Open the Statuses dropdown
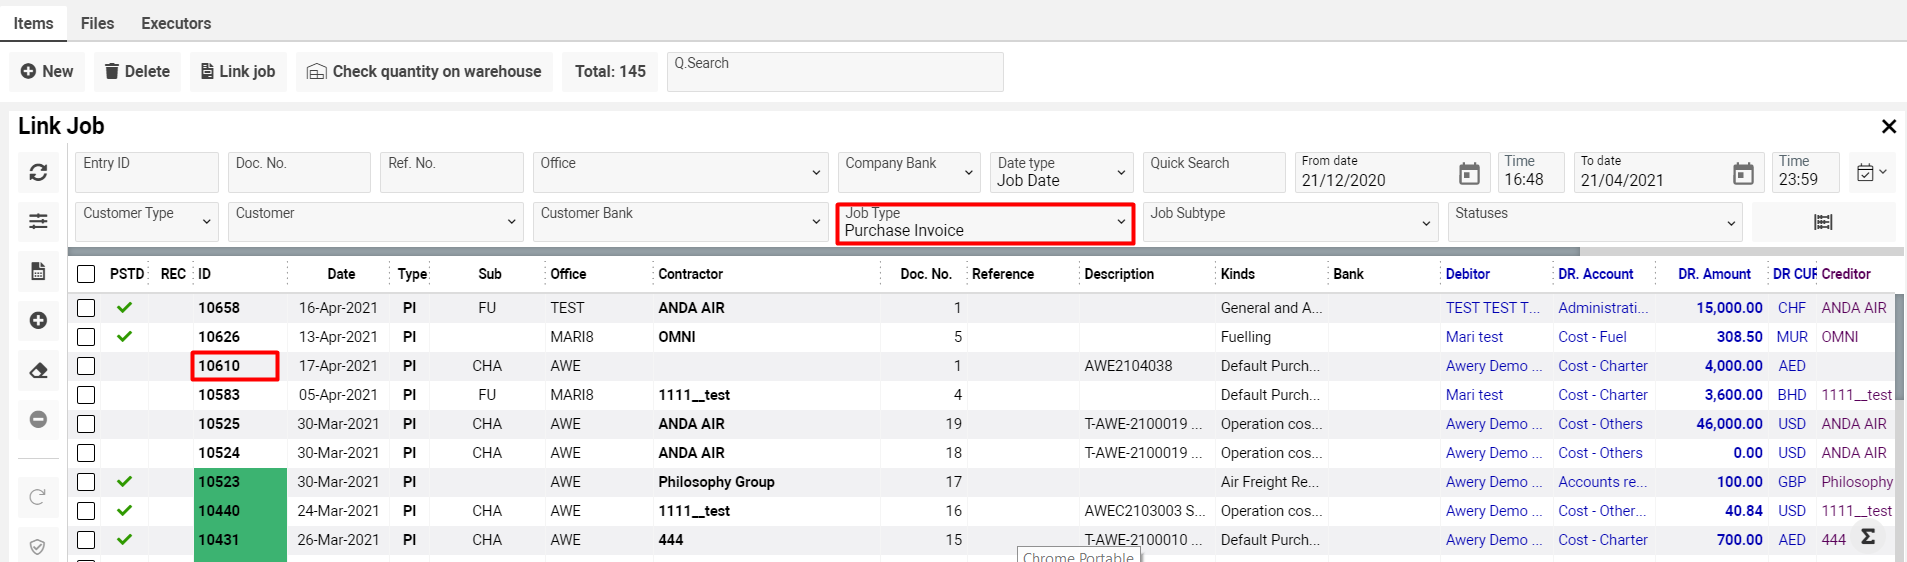The width and height of the screenshot is (1907, 562). (x=1594, y=222)
